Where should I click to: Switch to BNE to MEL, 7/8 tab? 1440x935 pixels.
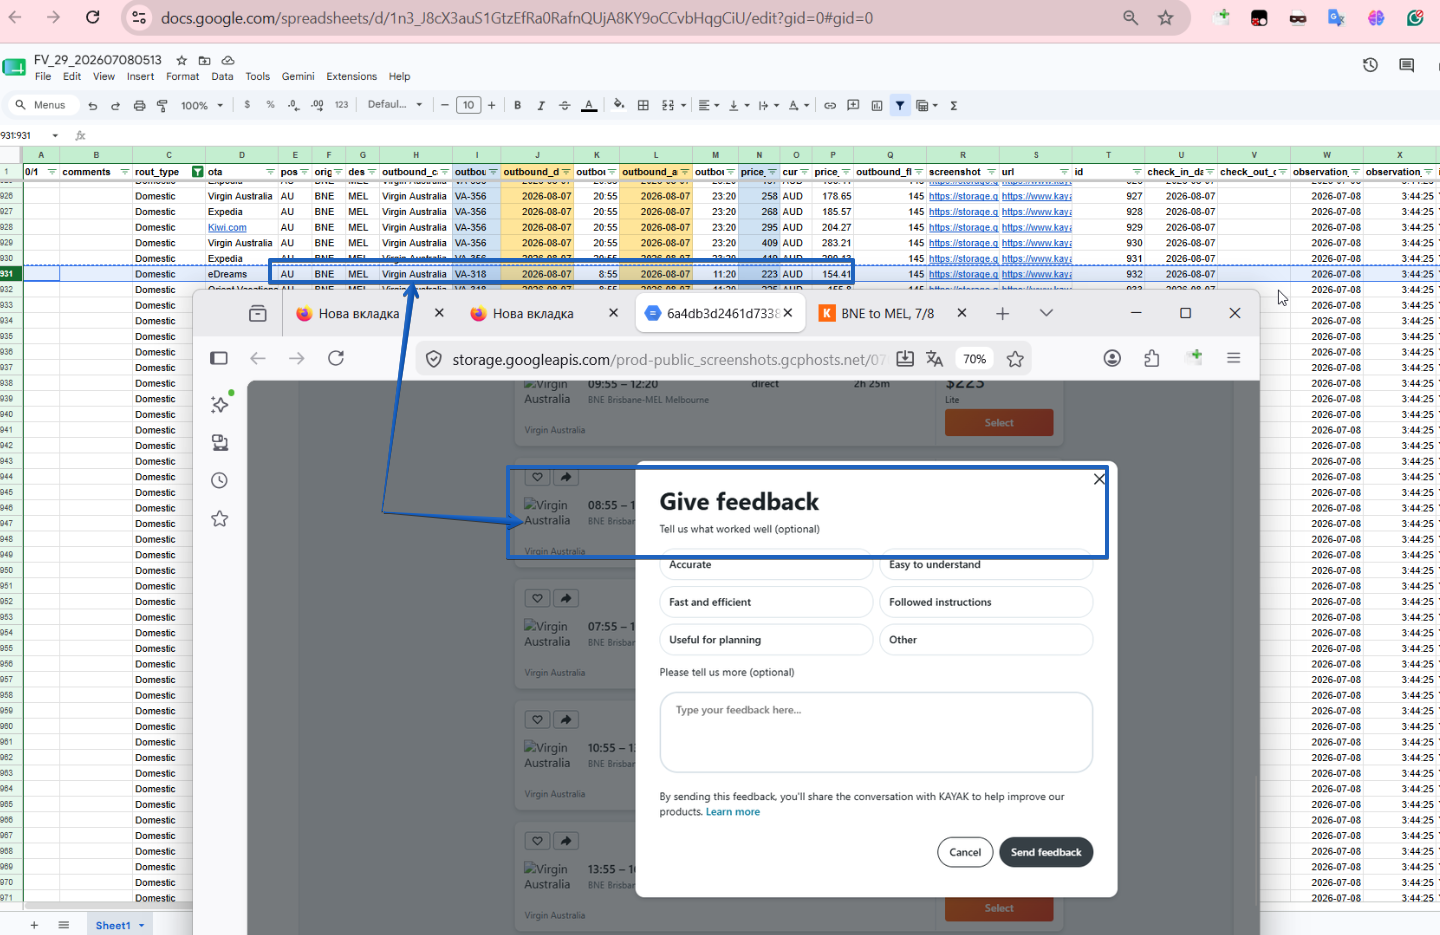(888, 313)
